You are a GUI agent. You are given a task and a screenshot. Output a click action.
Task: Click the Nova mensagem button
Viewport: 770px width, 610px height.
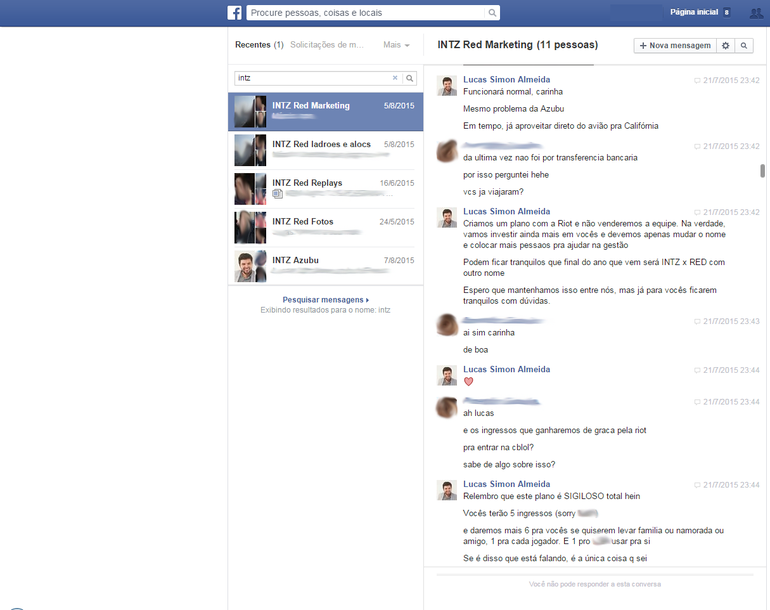[675, 46]
